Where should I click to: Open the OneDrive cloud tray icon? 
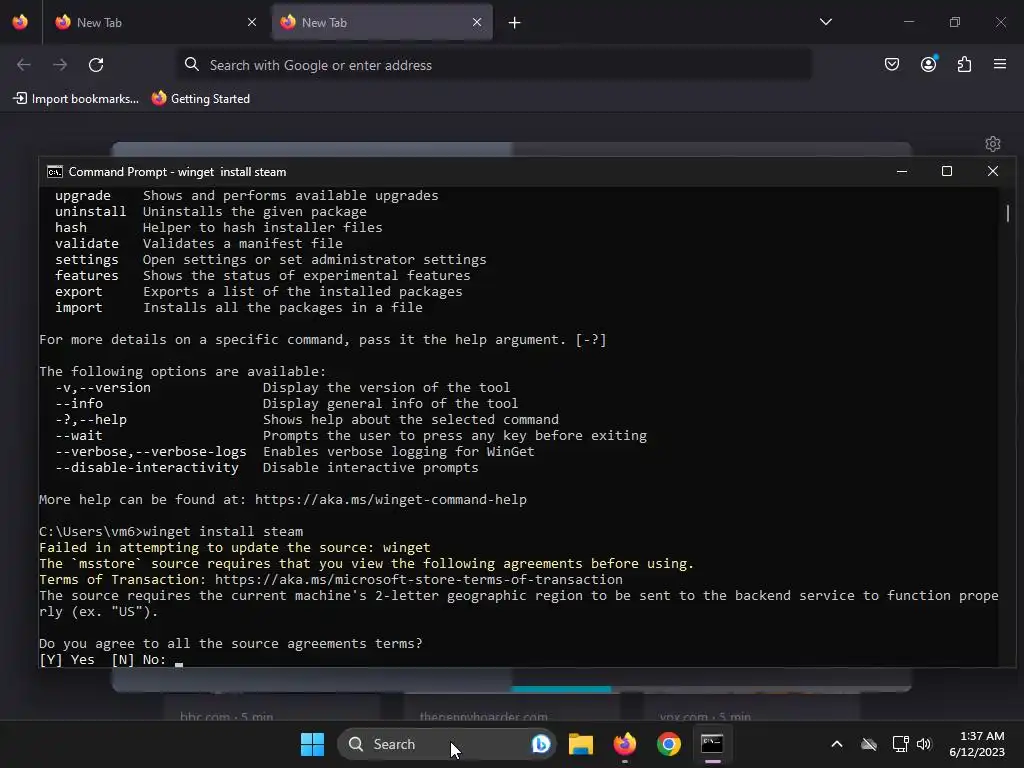869,744
